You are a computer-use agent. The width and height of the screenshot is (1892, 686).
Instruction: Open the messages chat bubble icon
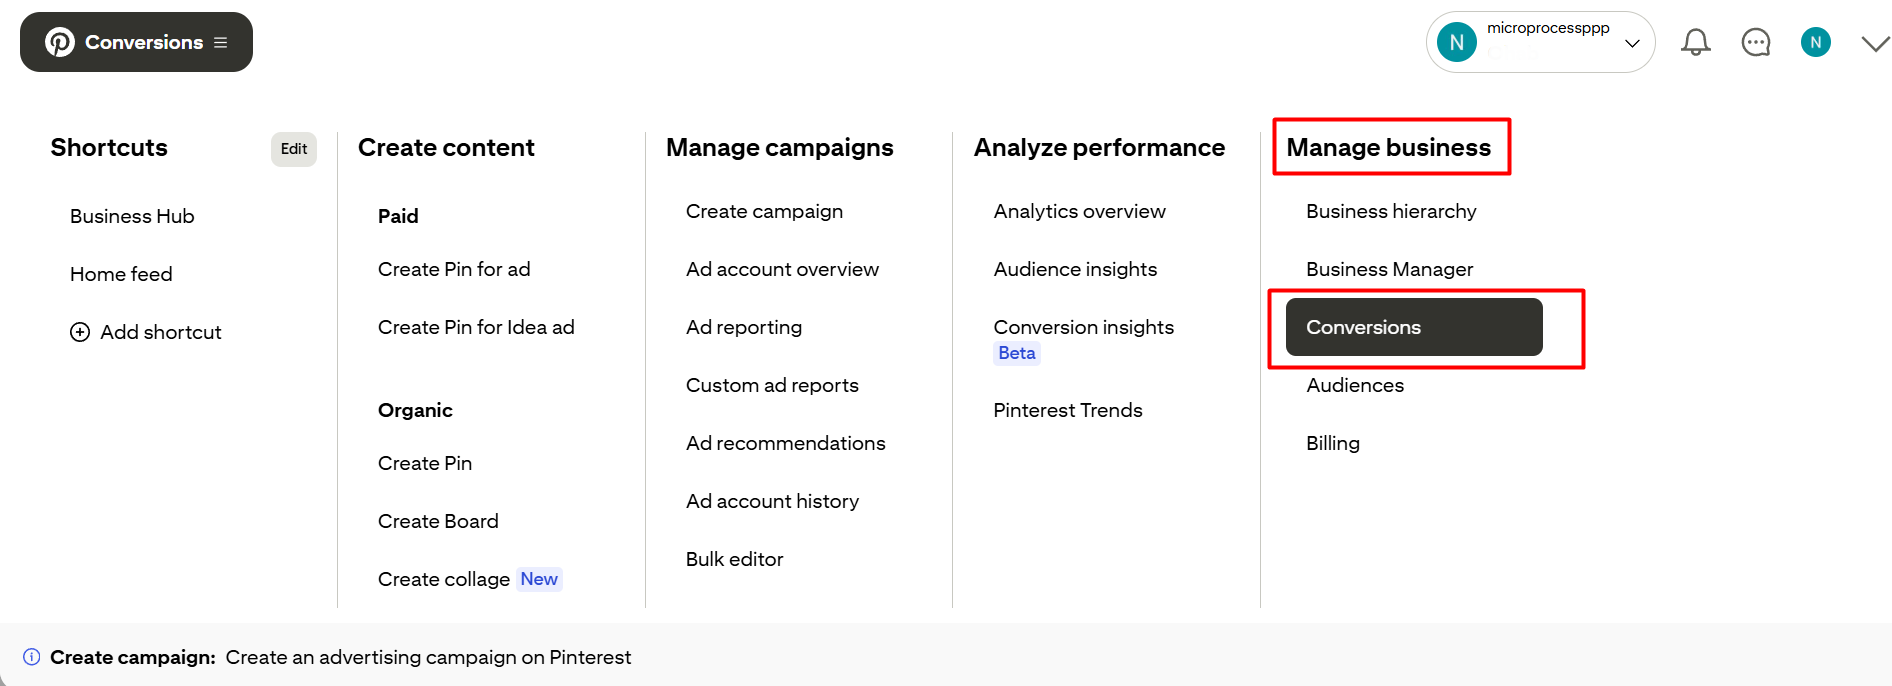pos(1756,42)
